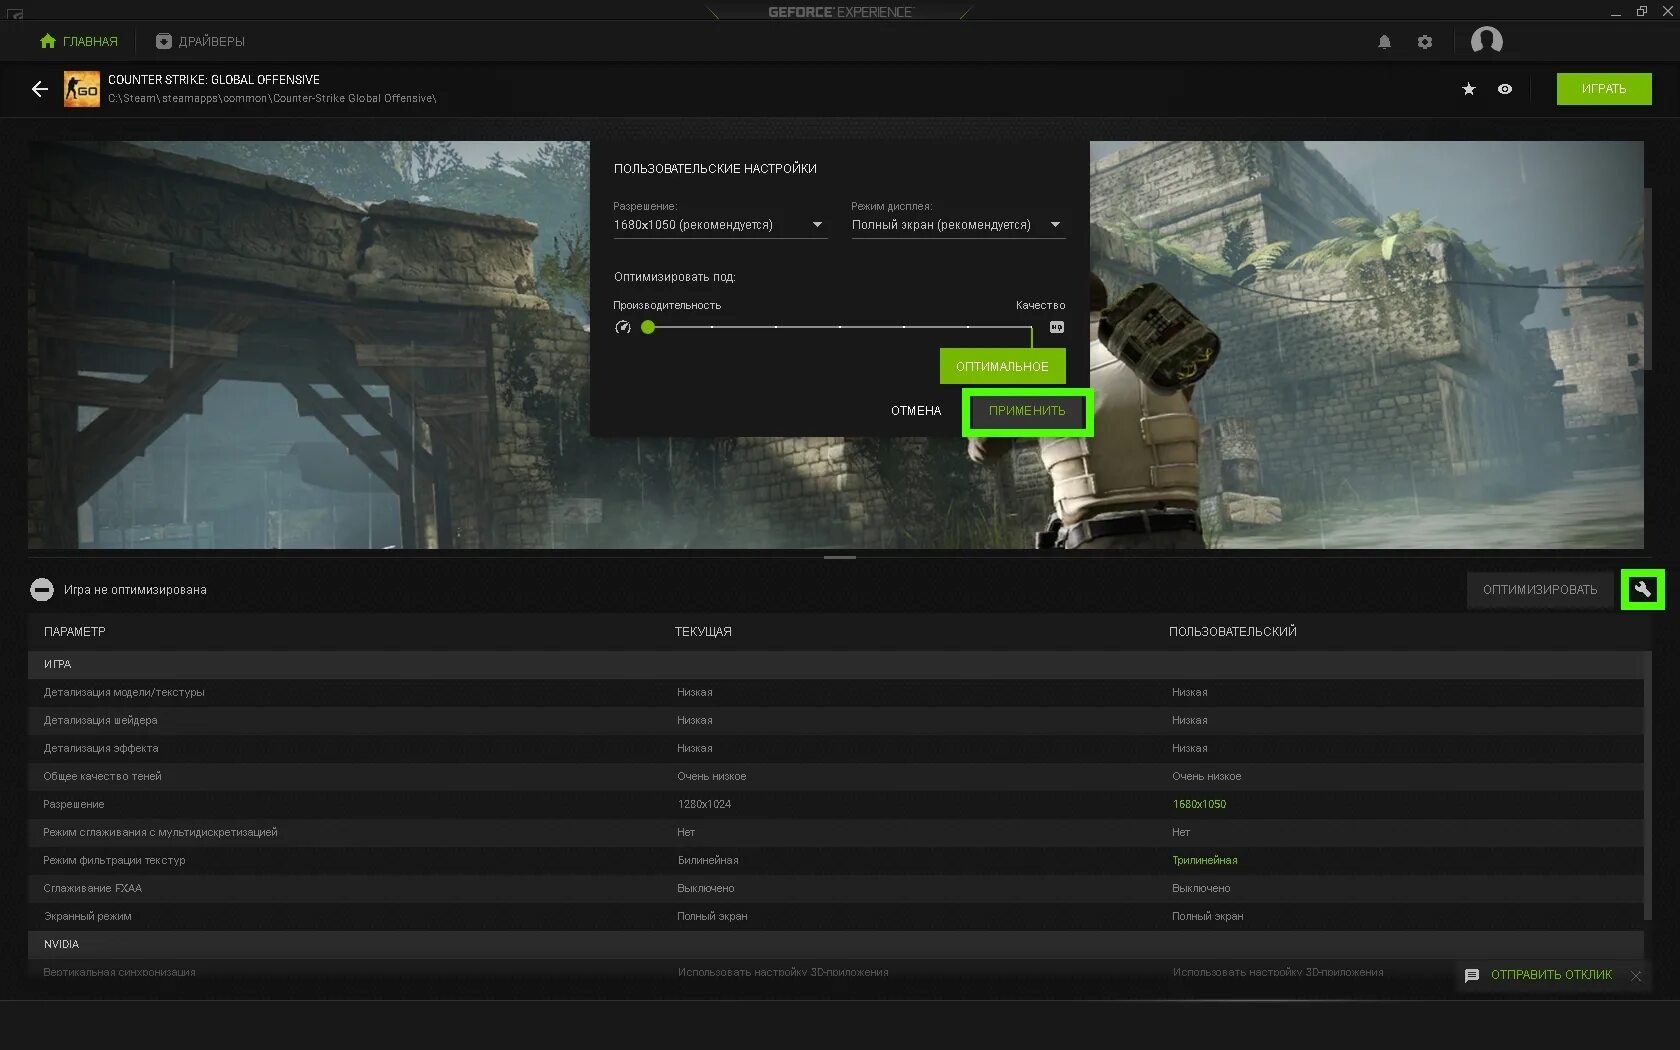Select the Экранный режим row

point(836,916)
